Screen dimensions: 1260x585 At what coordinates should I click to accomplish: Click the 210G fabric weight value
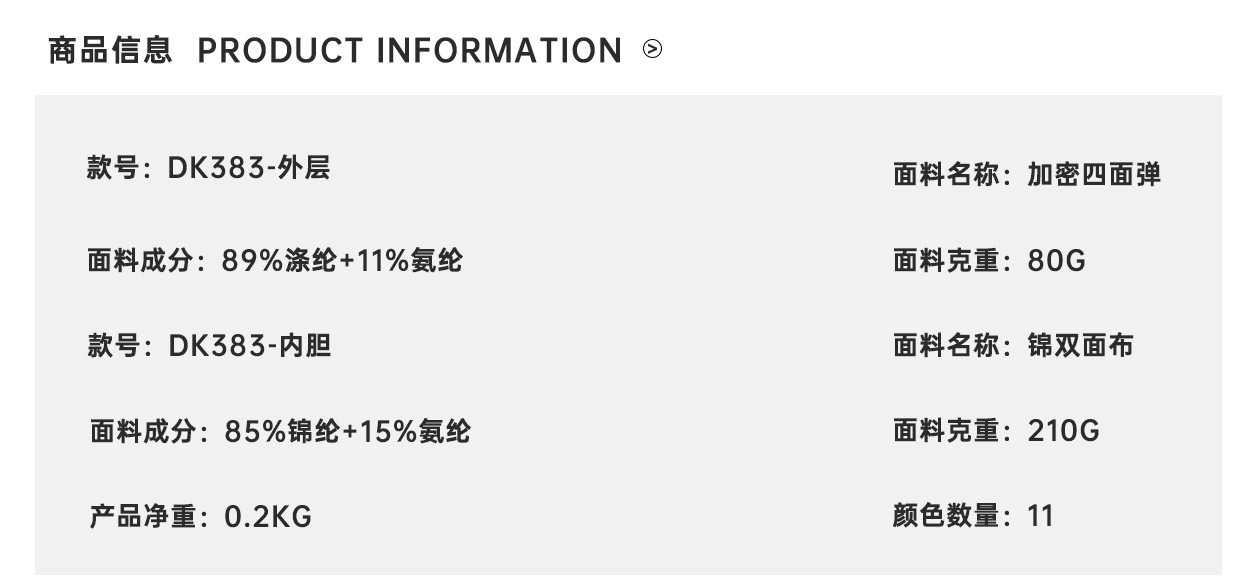(1063, 431)
